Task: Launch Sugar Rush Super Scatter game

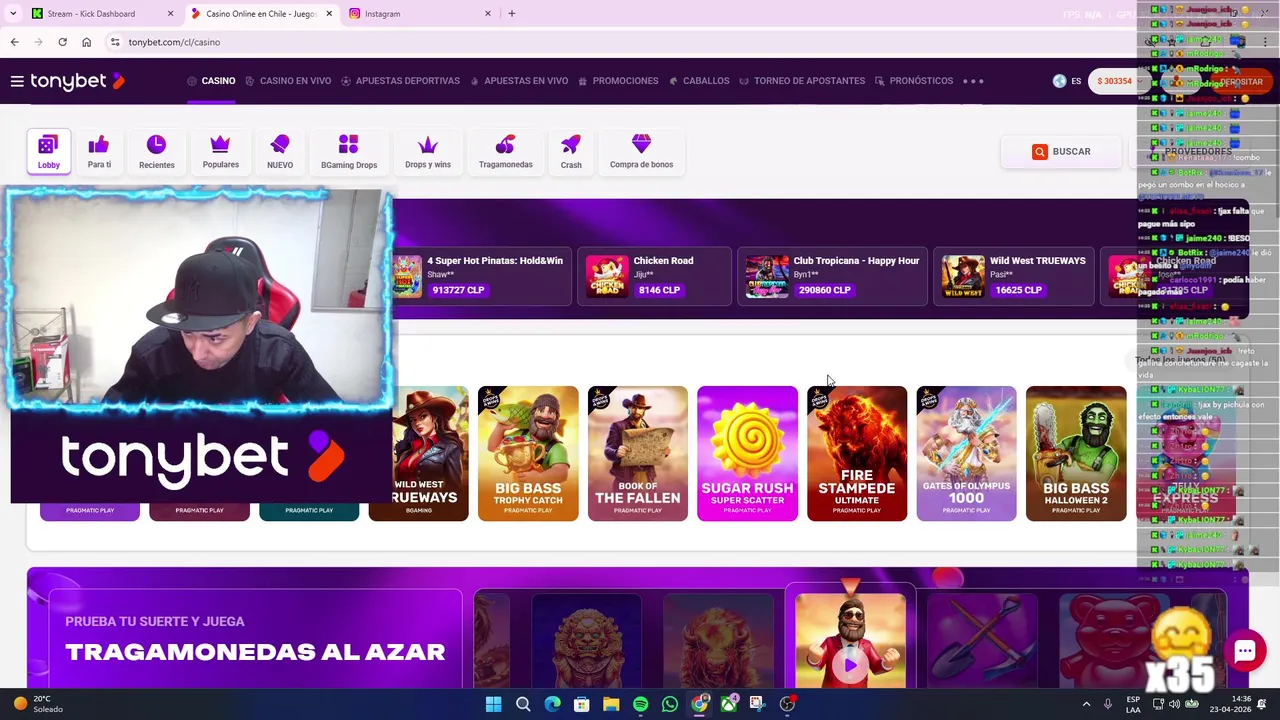Action: pos(747,453)
